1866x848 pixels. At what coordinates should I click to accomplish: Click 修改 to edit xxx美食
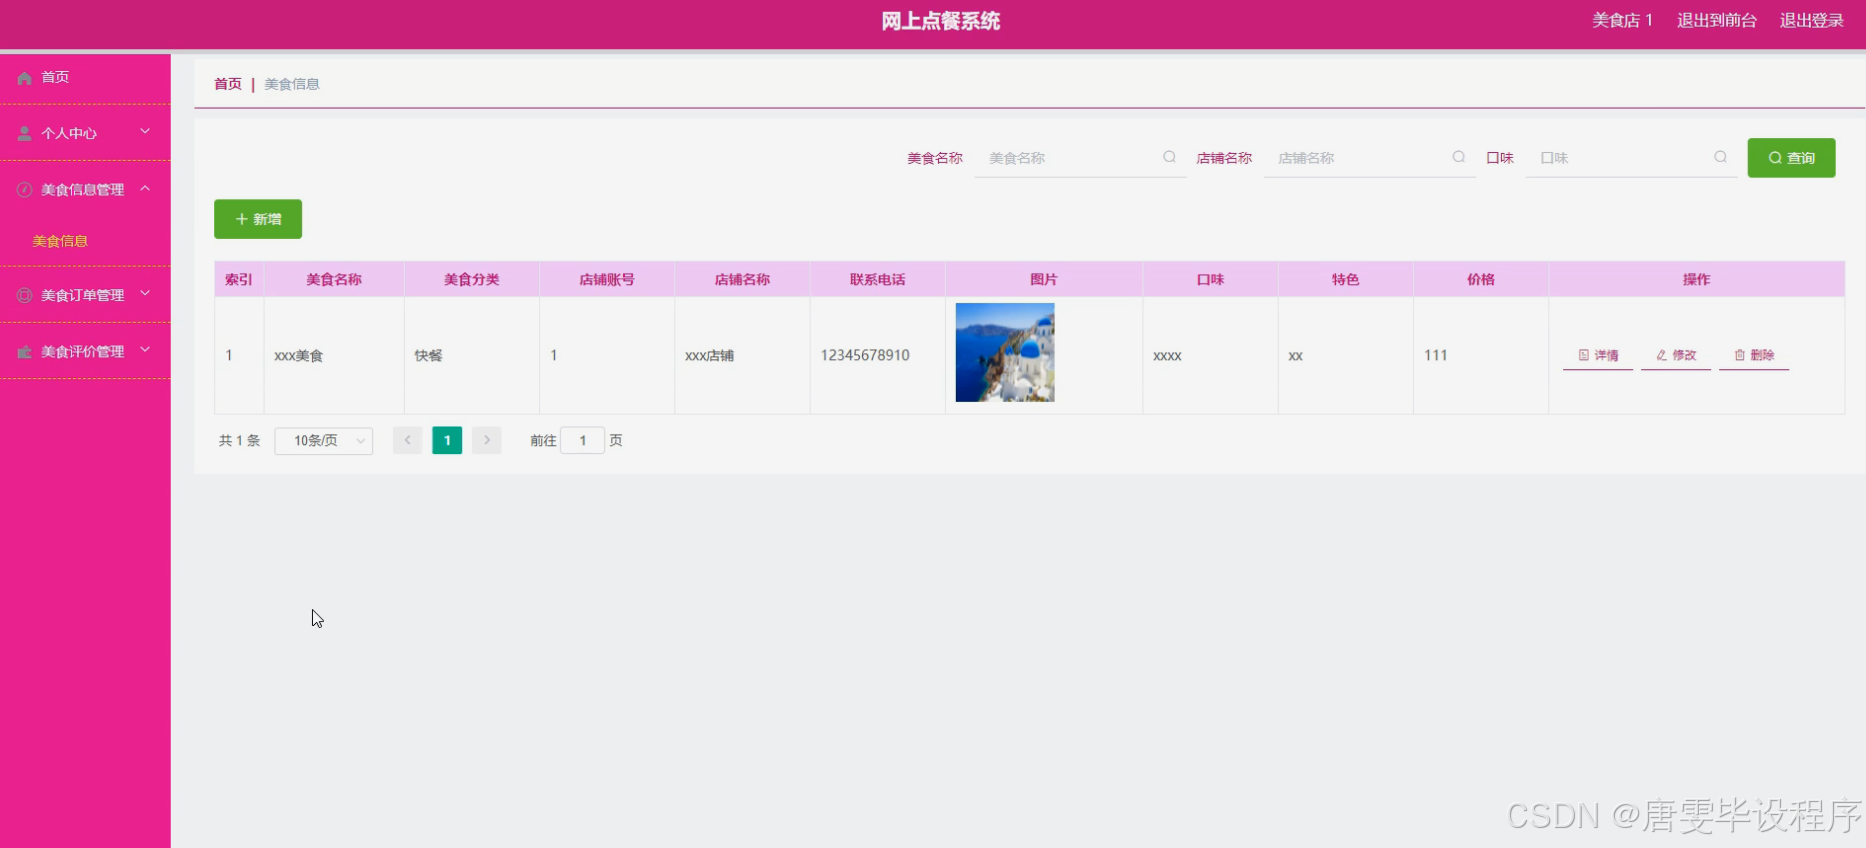pos(1676,355)
